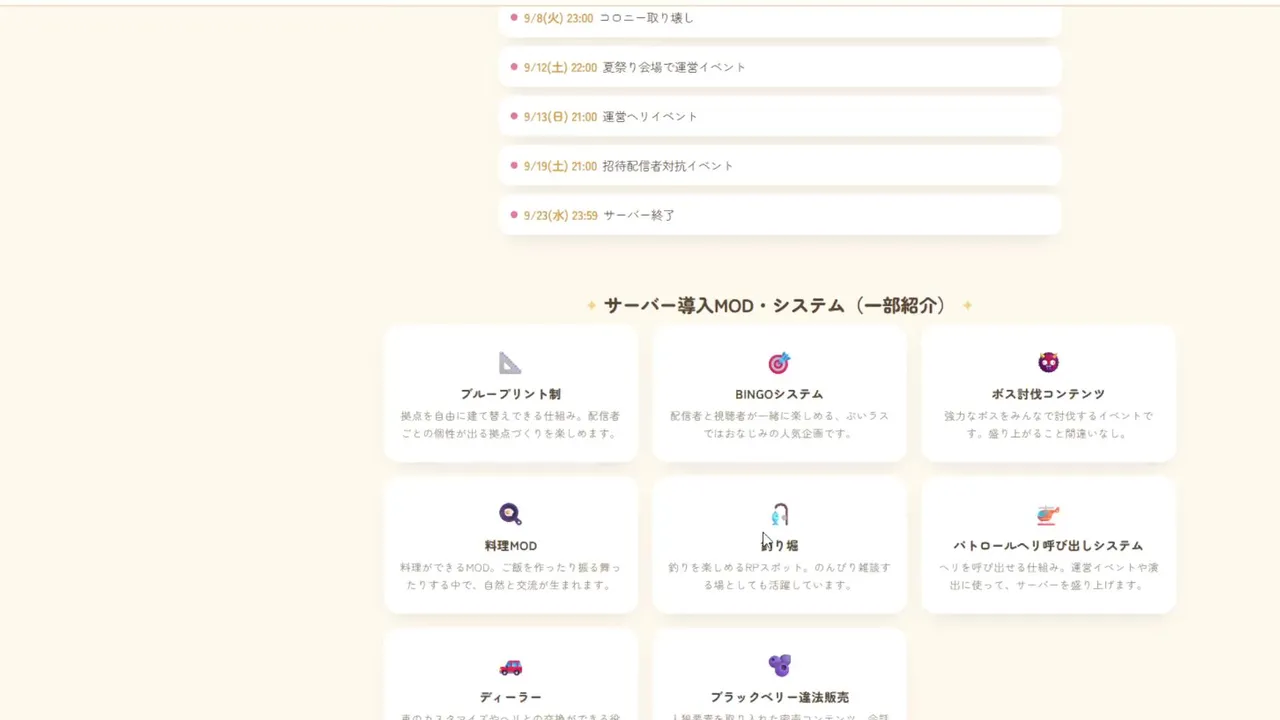This screenshot has height=720, width=1280.
Task: Select the date text "9/12(土) 22:00"
Action: click(560, 67)
